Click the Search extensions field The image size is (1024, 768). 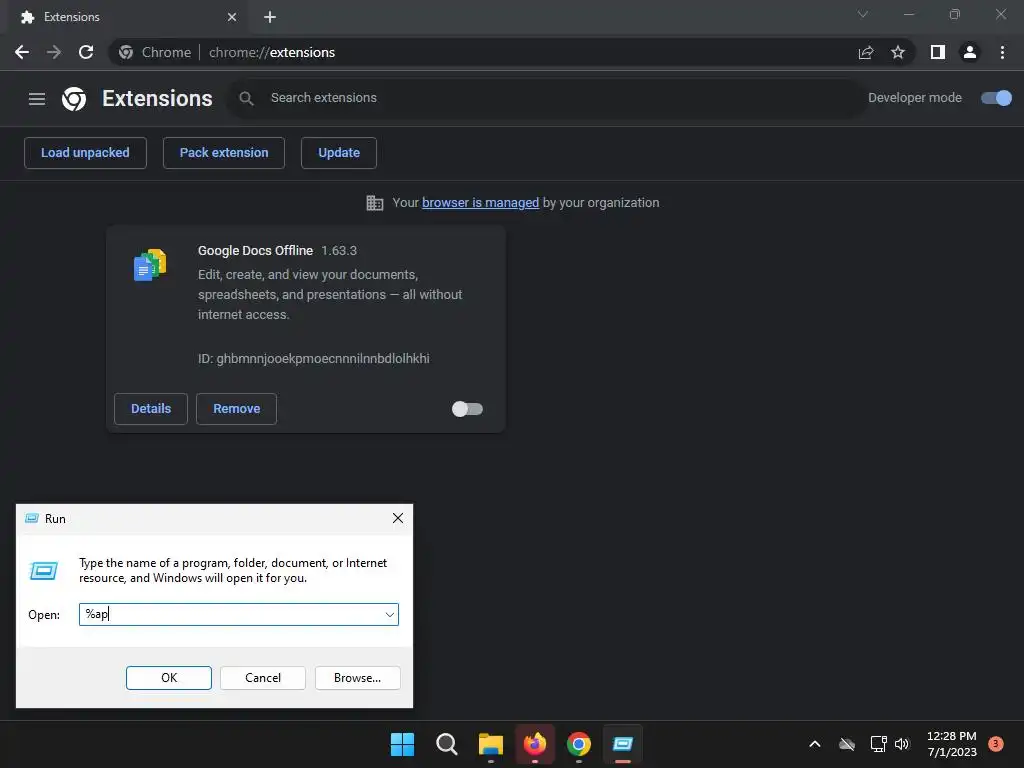pyautogui.click(x=546, y=98)
